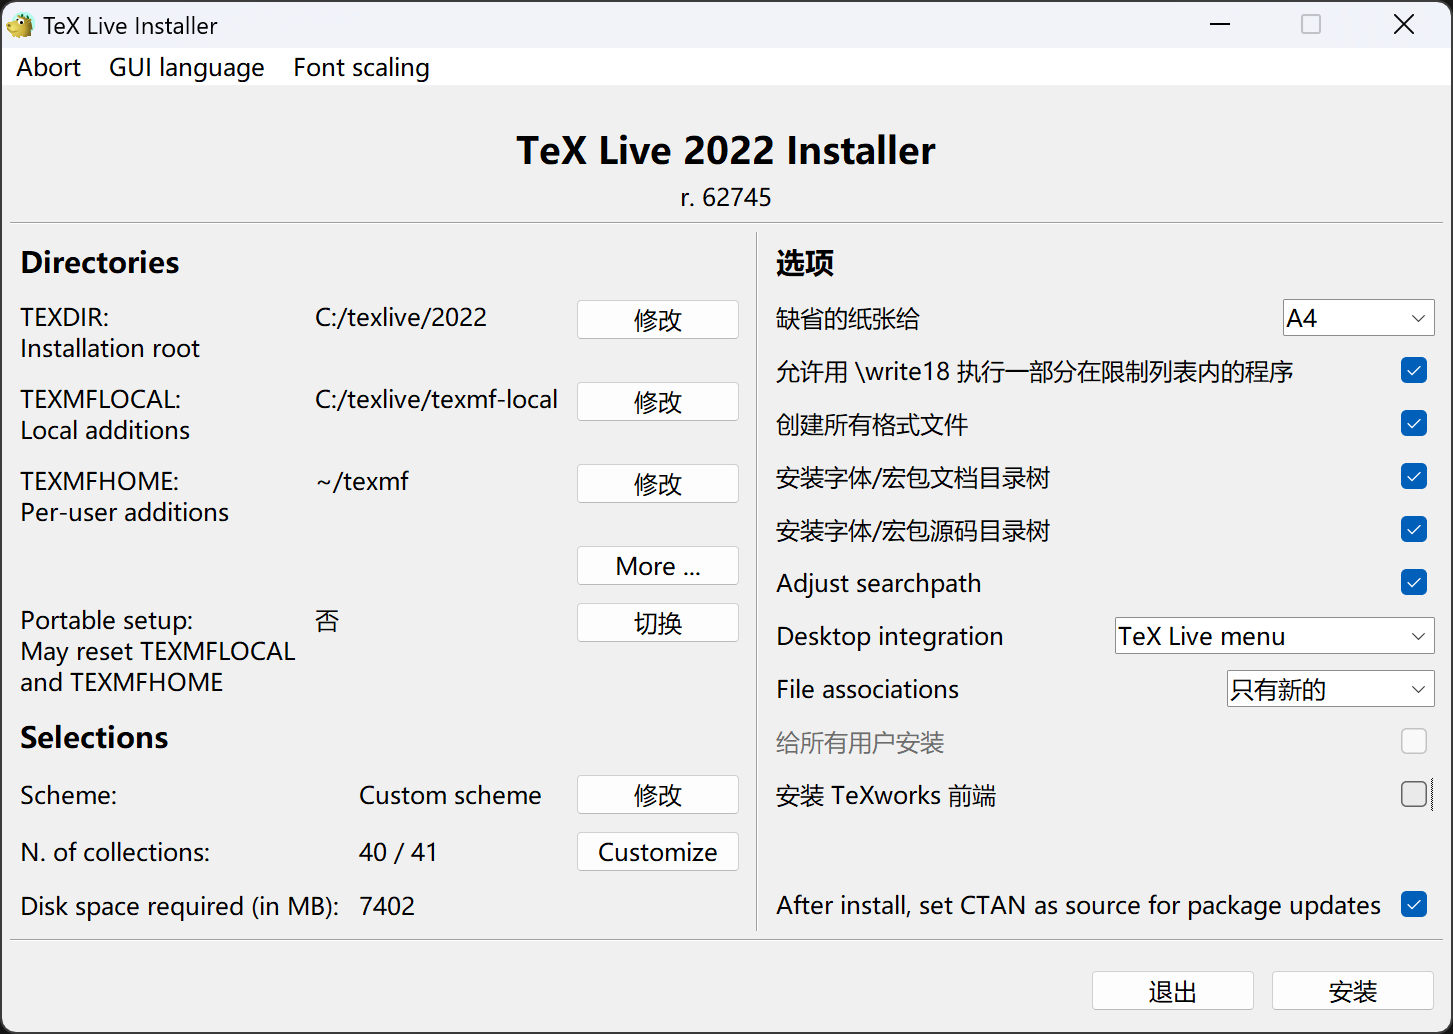Image resolution: width=1453 pixels, height=1034 pixels.
Task: Open the default paper size dropdown
Action: 1358,317
